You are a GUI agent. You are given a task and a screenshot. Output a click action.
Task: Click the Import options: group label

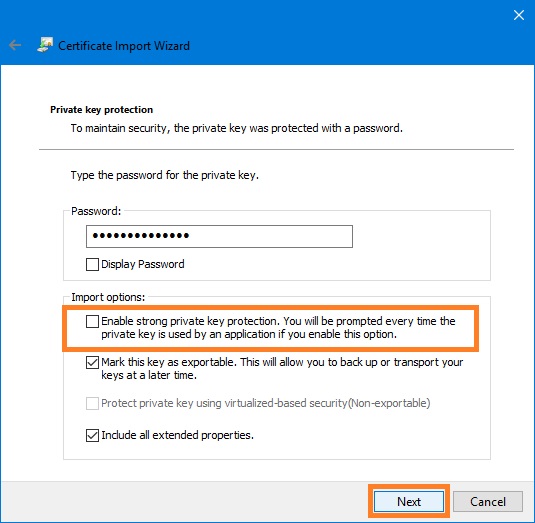(x=108, y=297)
